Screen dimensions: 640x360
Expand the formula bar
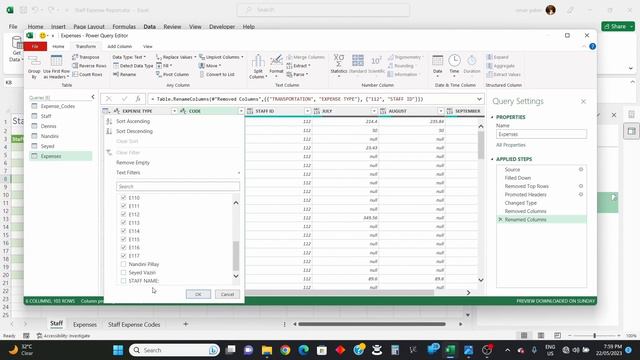click(479, 99)
